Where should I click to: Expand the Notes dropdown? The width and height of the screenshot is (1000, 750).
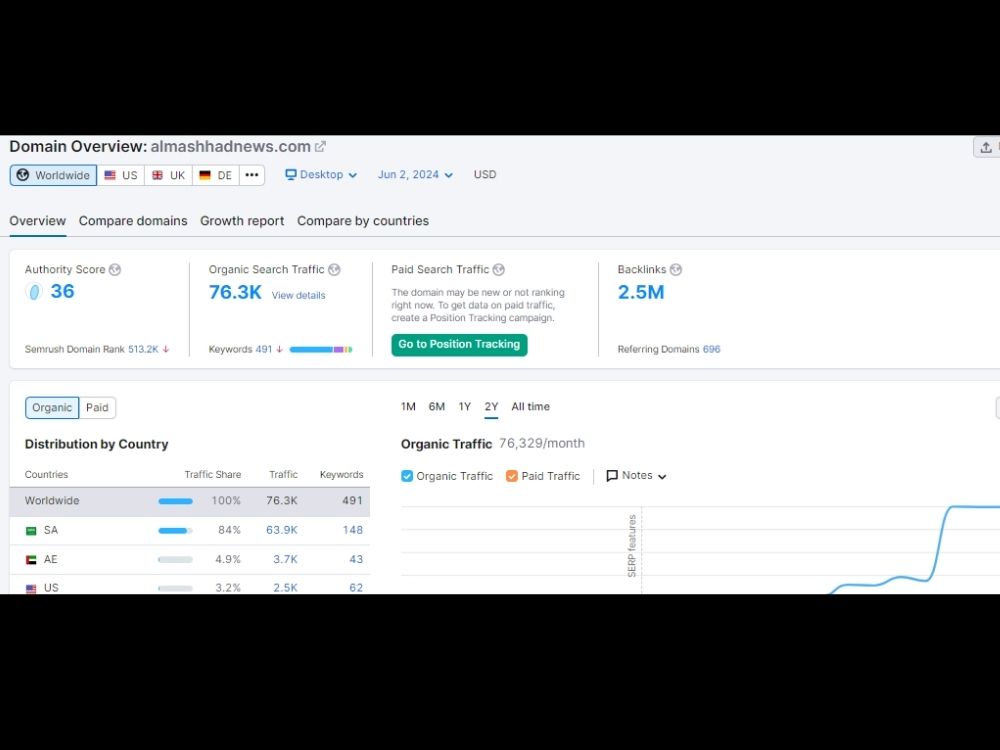coord(636,476)
